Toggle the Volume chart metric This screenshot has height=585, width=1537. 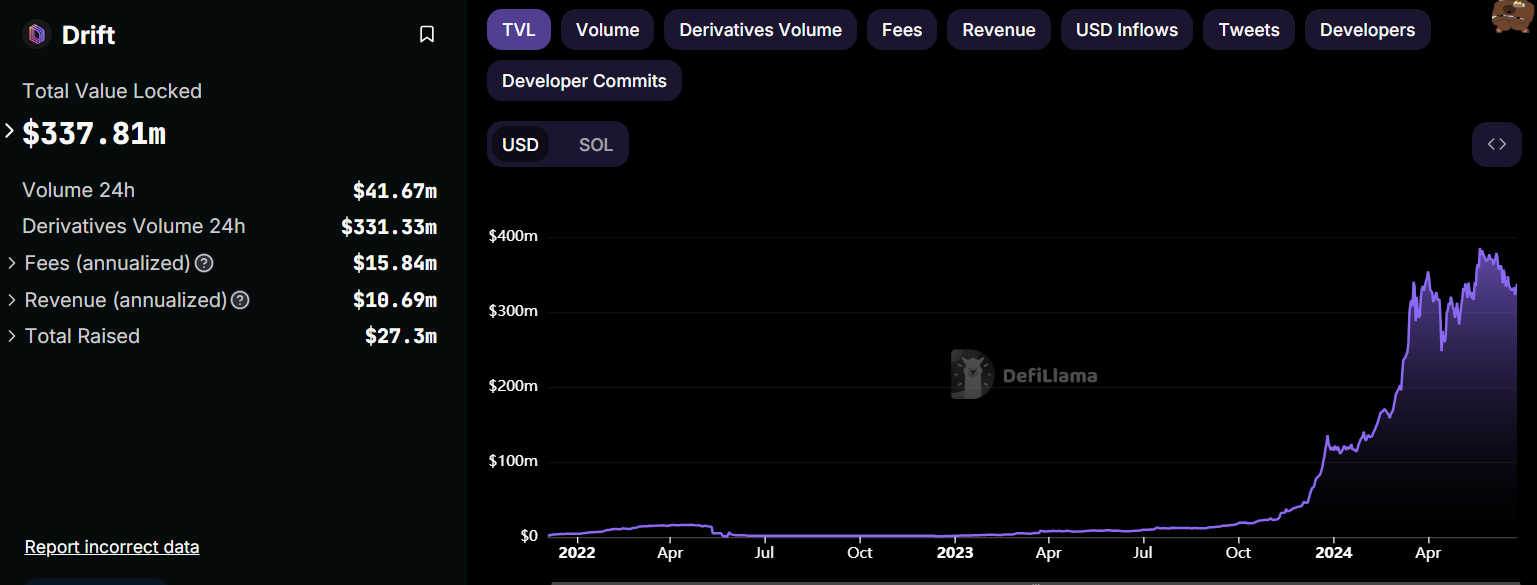[x=607, y=30]
